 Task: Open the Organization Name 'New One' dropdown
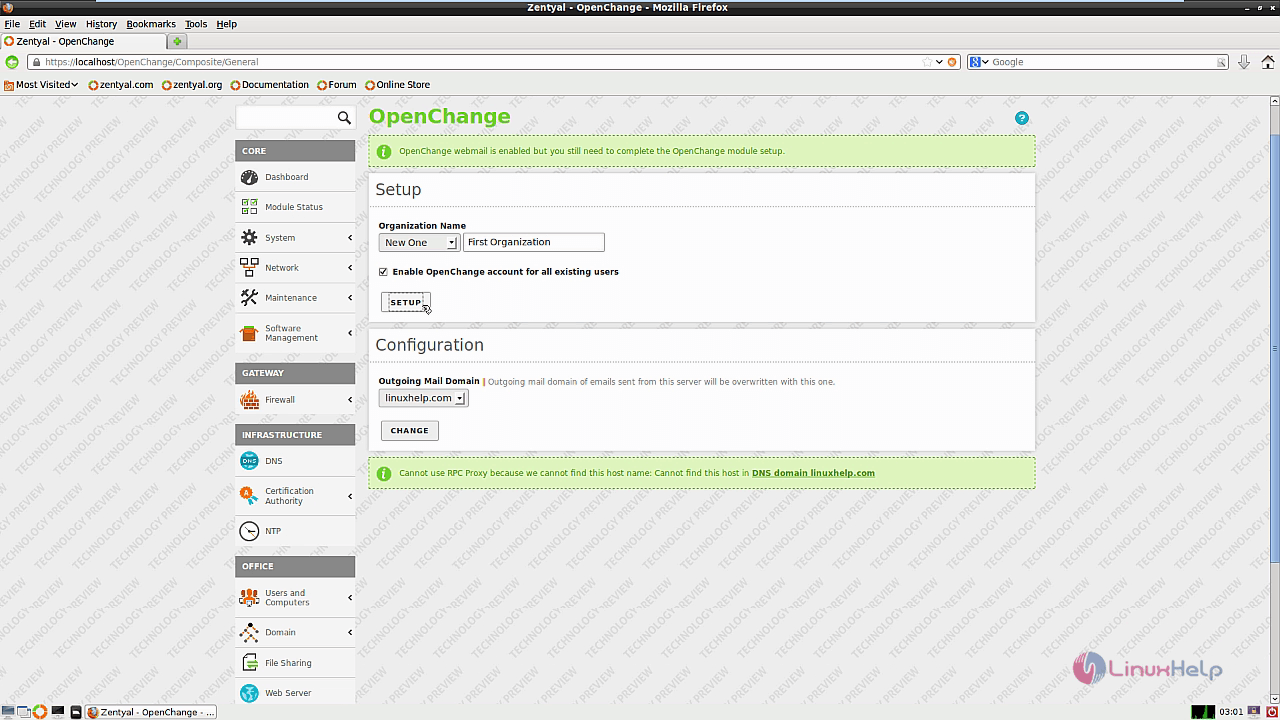(x=419, y=242)
